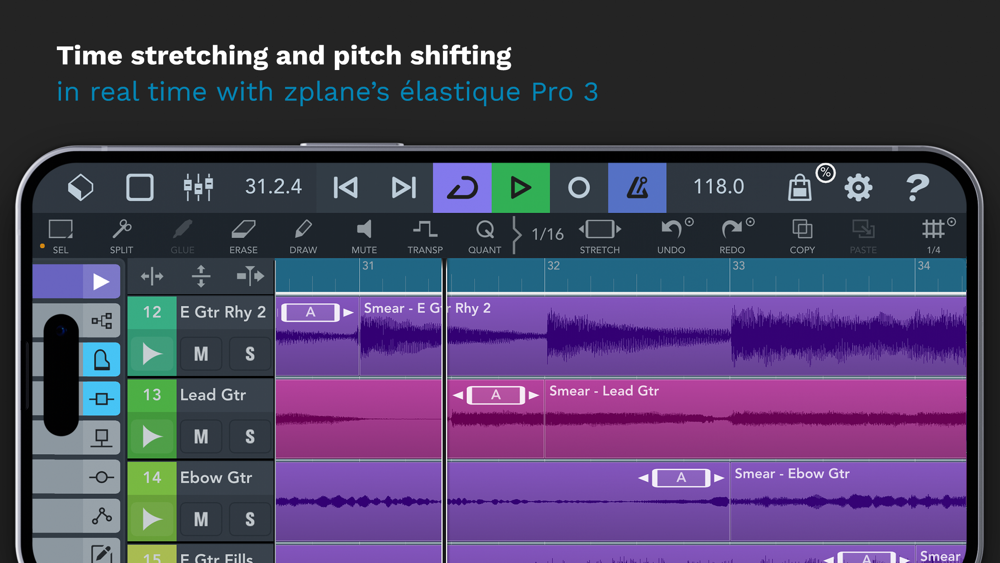Screen dimensions: 1000x563
Task: Click the REDO arrow
Action: [x=732, y=236]
